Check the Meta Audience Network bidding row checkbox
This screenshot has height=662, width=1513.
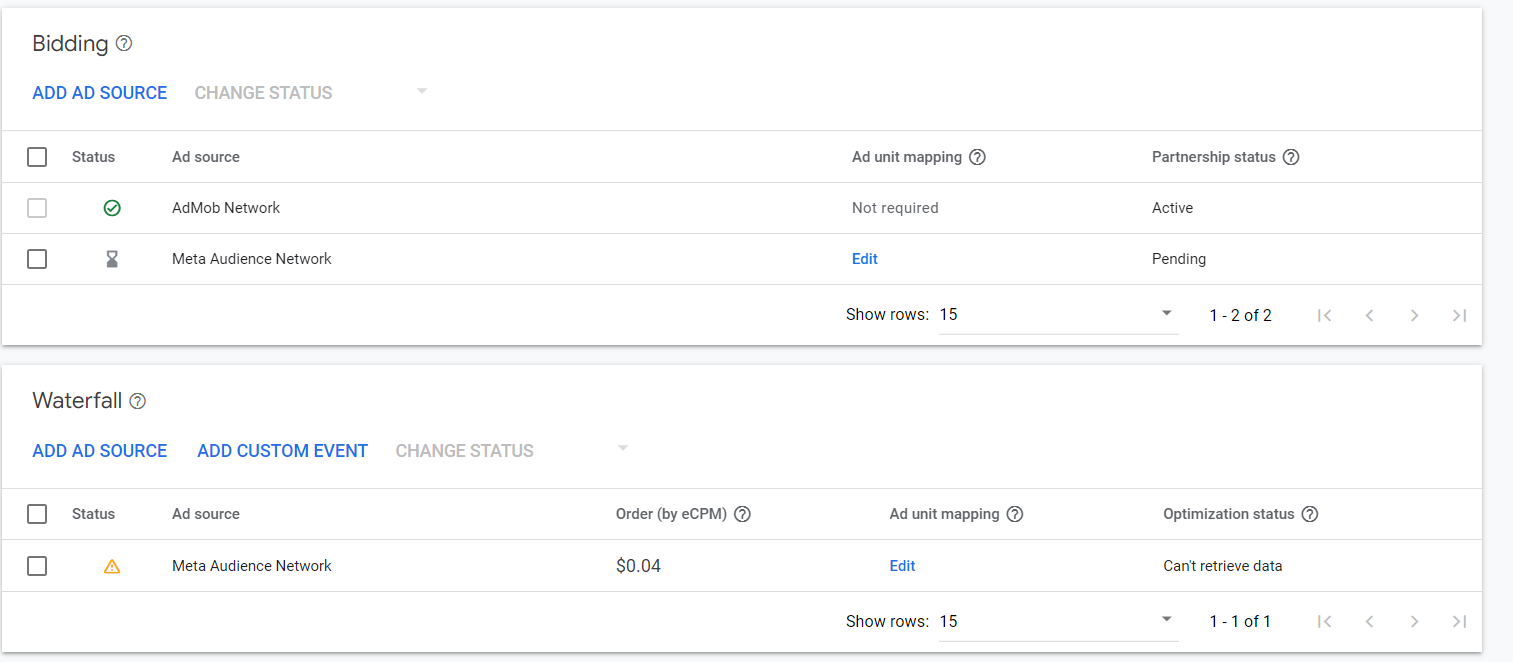[37, 259]
